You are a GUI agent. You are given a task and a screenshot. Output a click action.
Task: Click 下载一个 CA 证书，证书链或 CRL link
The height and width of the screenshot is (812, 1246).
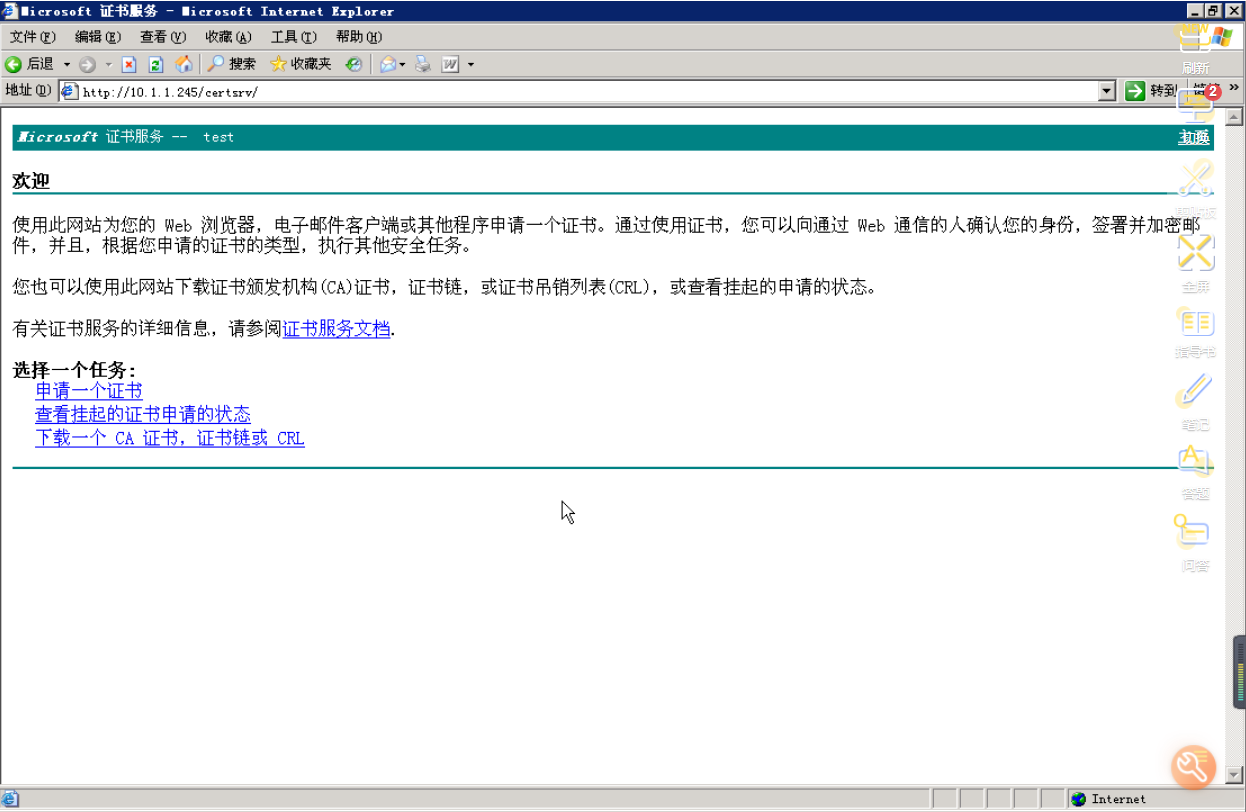(170, 438)
